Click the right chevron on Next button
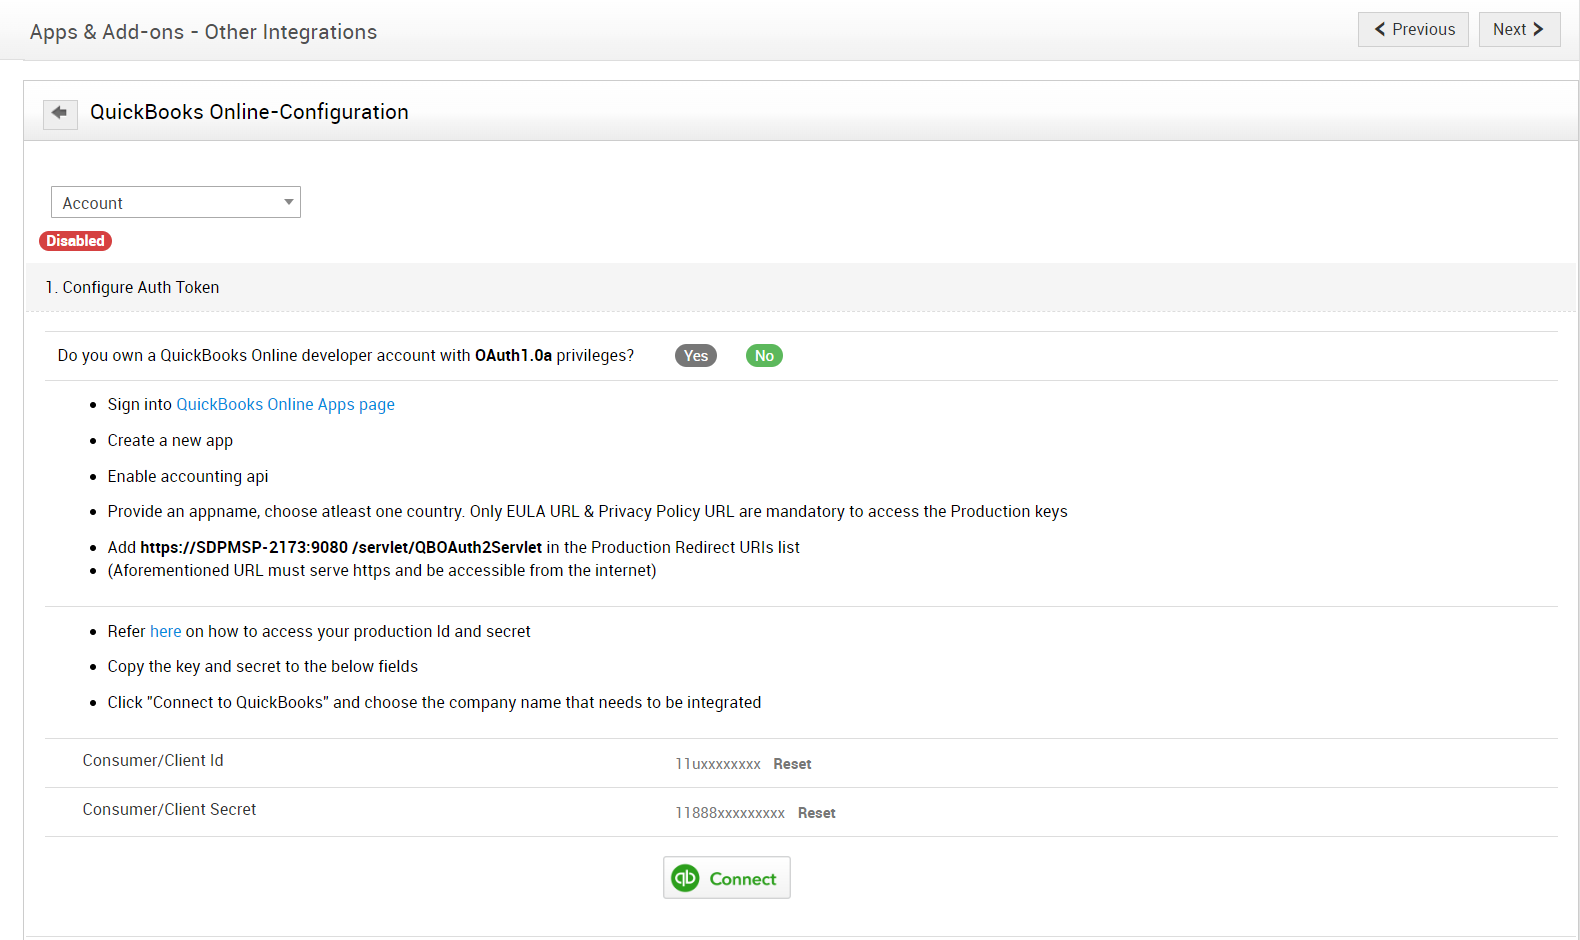 point(1538,29)
